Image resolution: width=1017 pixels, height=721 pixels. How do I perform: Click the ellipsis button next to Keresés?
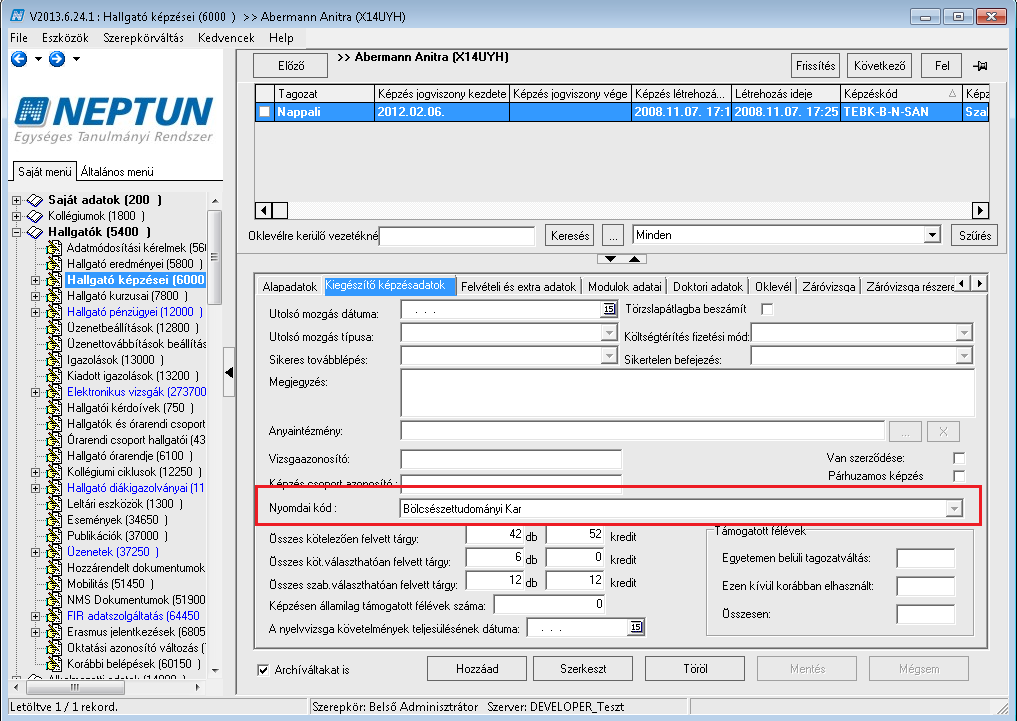pyautogui.click(x=613, y=235)
